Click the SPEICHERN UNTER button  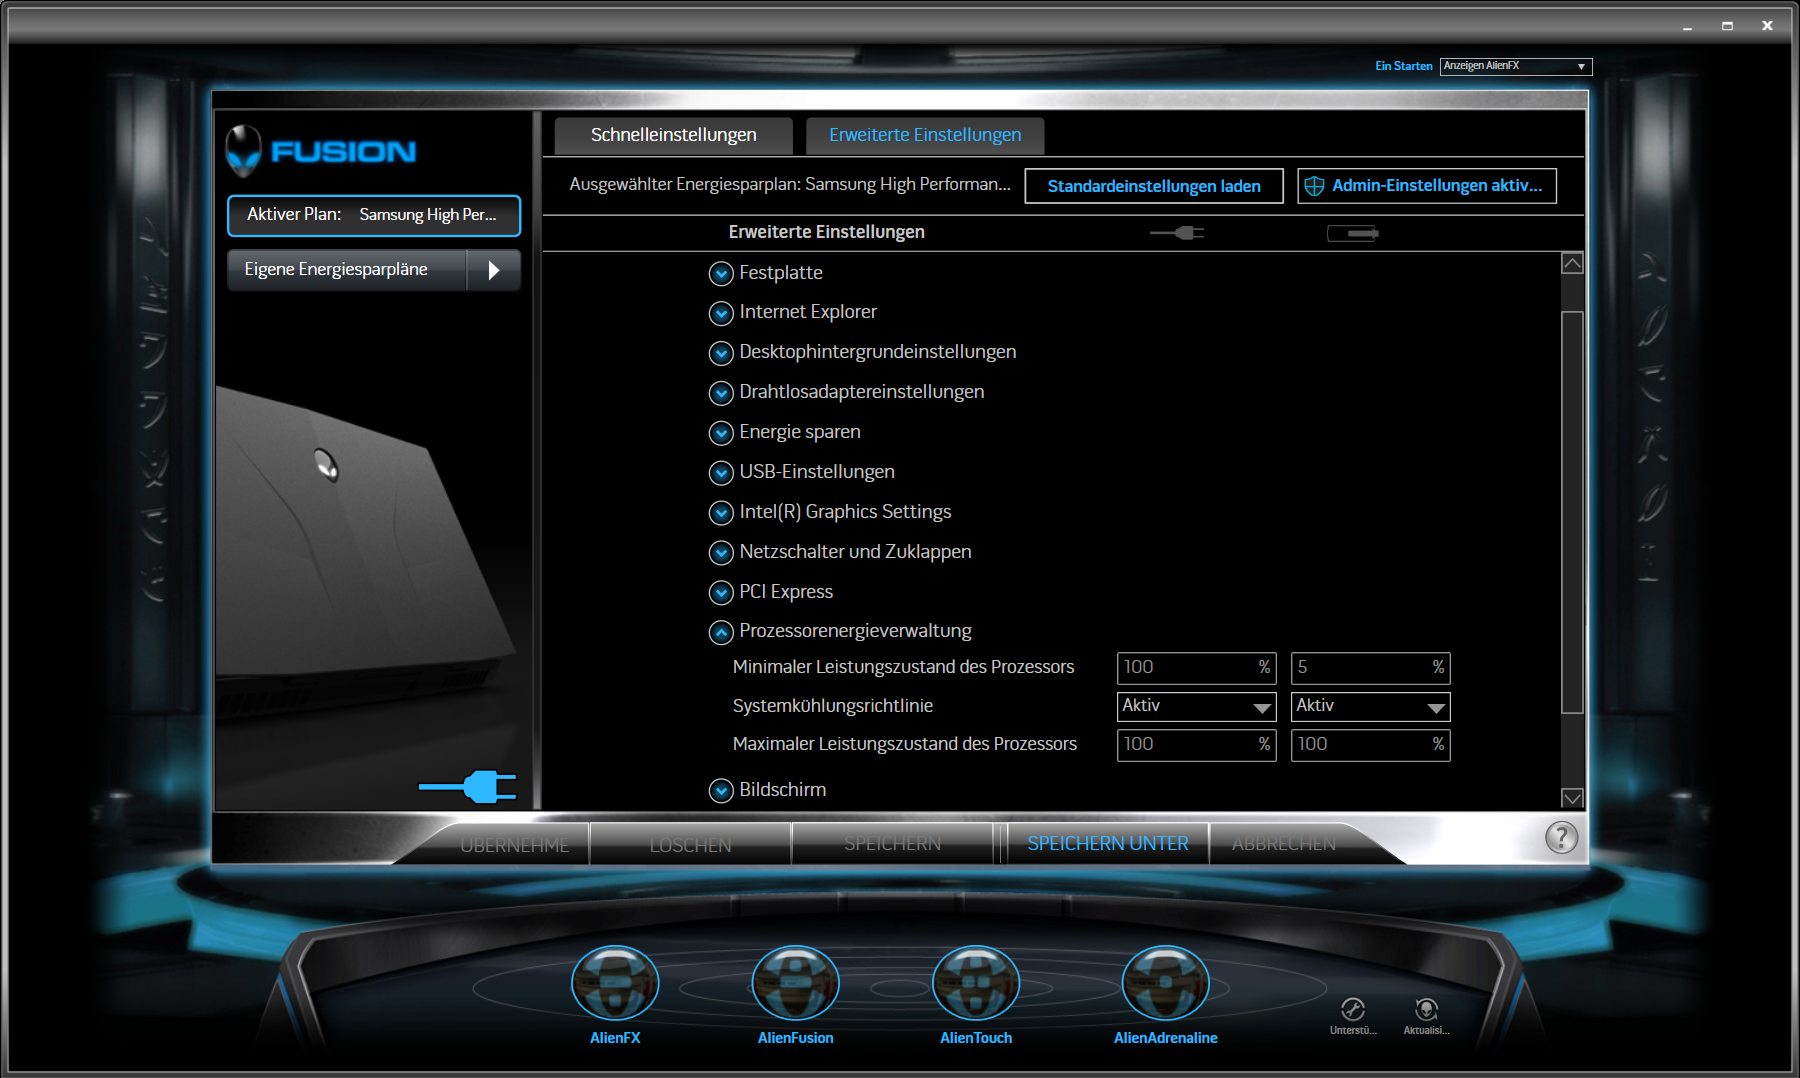tap(1107, 843)
